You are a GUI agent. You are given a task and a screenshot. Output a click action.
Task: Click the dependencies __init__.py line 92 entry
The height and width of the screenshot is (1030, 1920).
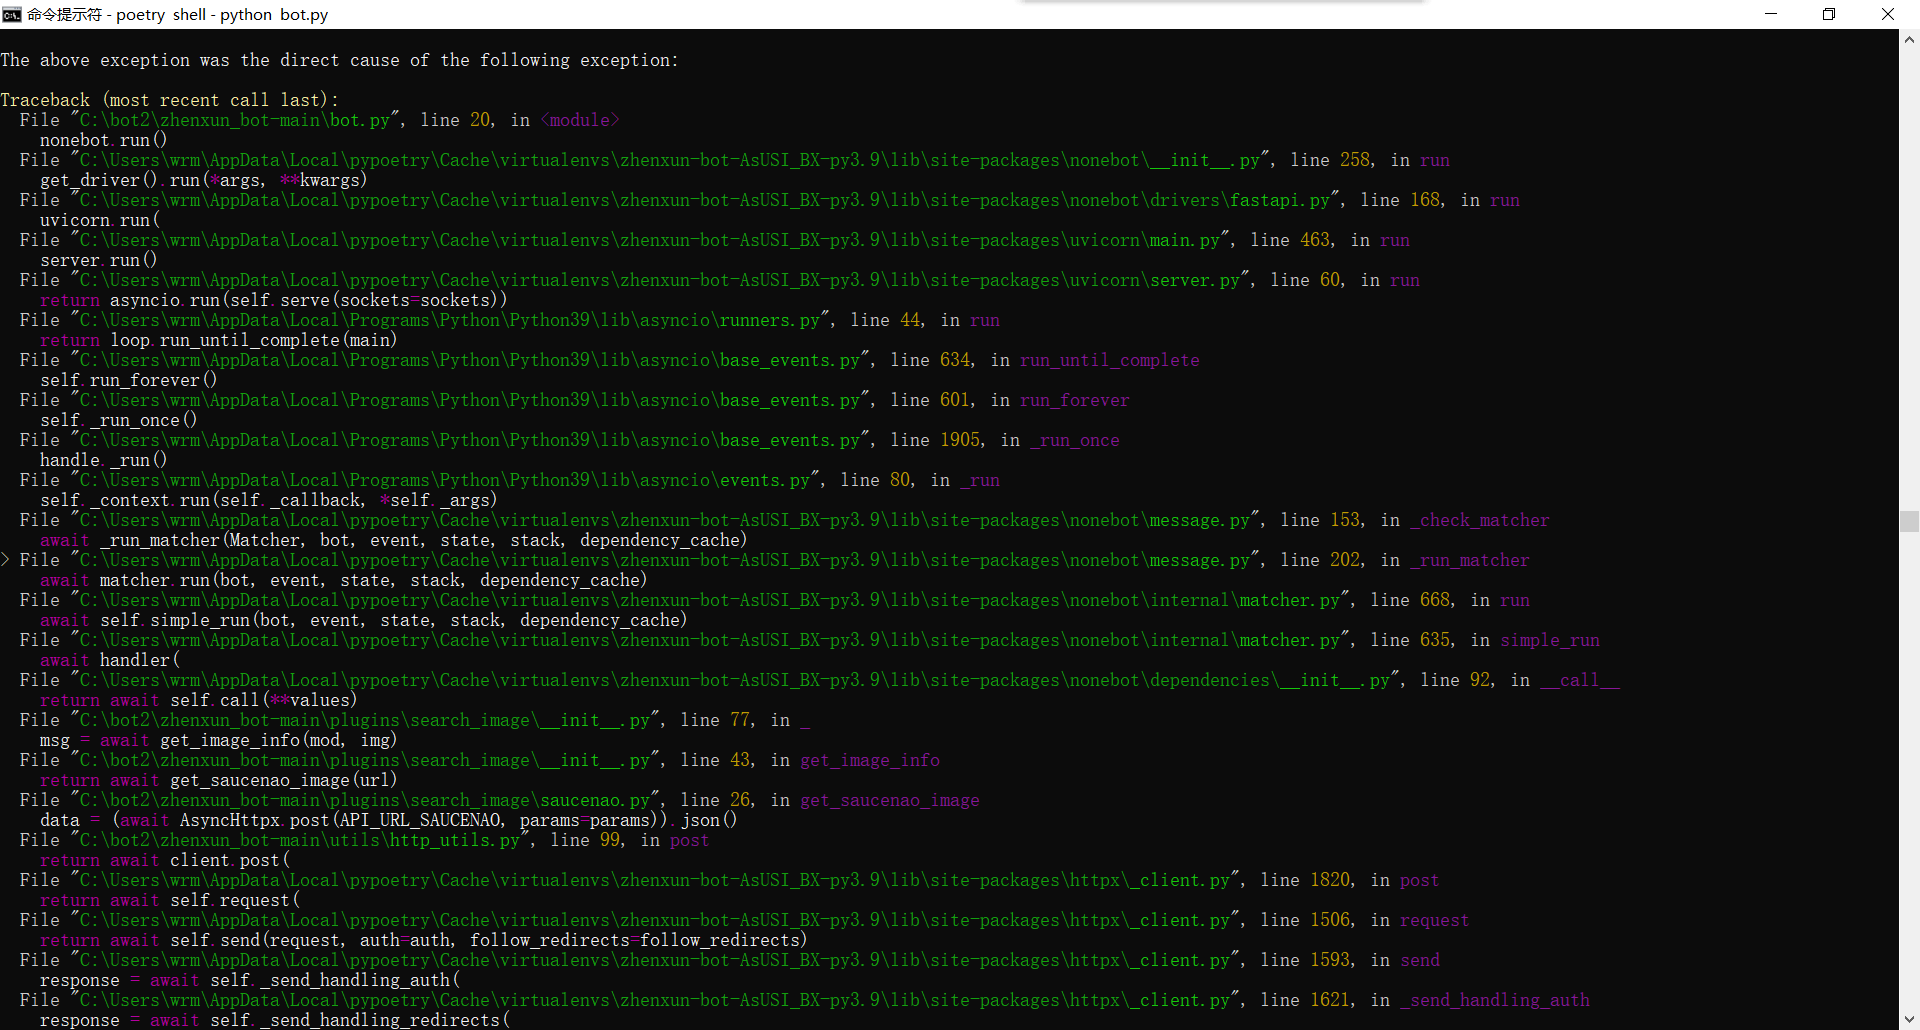pos(819,680)
